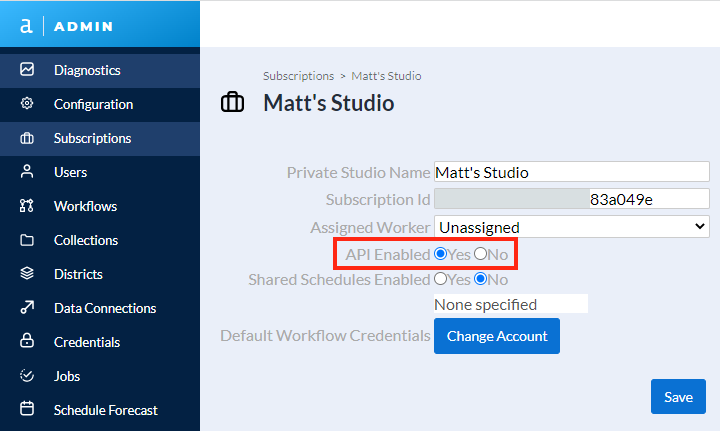This screenshot has height=431, width=720.
Task: Click the Data Connections arrow icon
Action: 27,308
